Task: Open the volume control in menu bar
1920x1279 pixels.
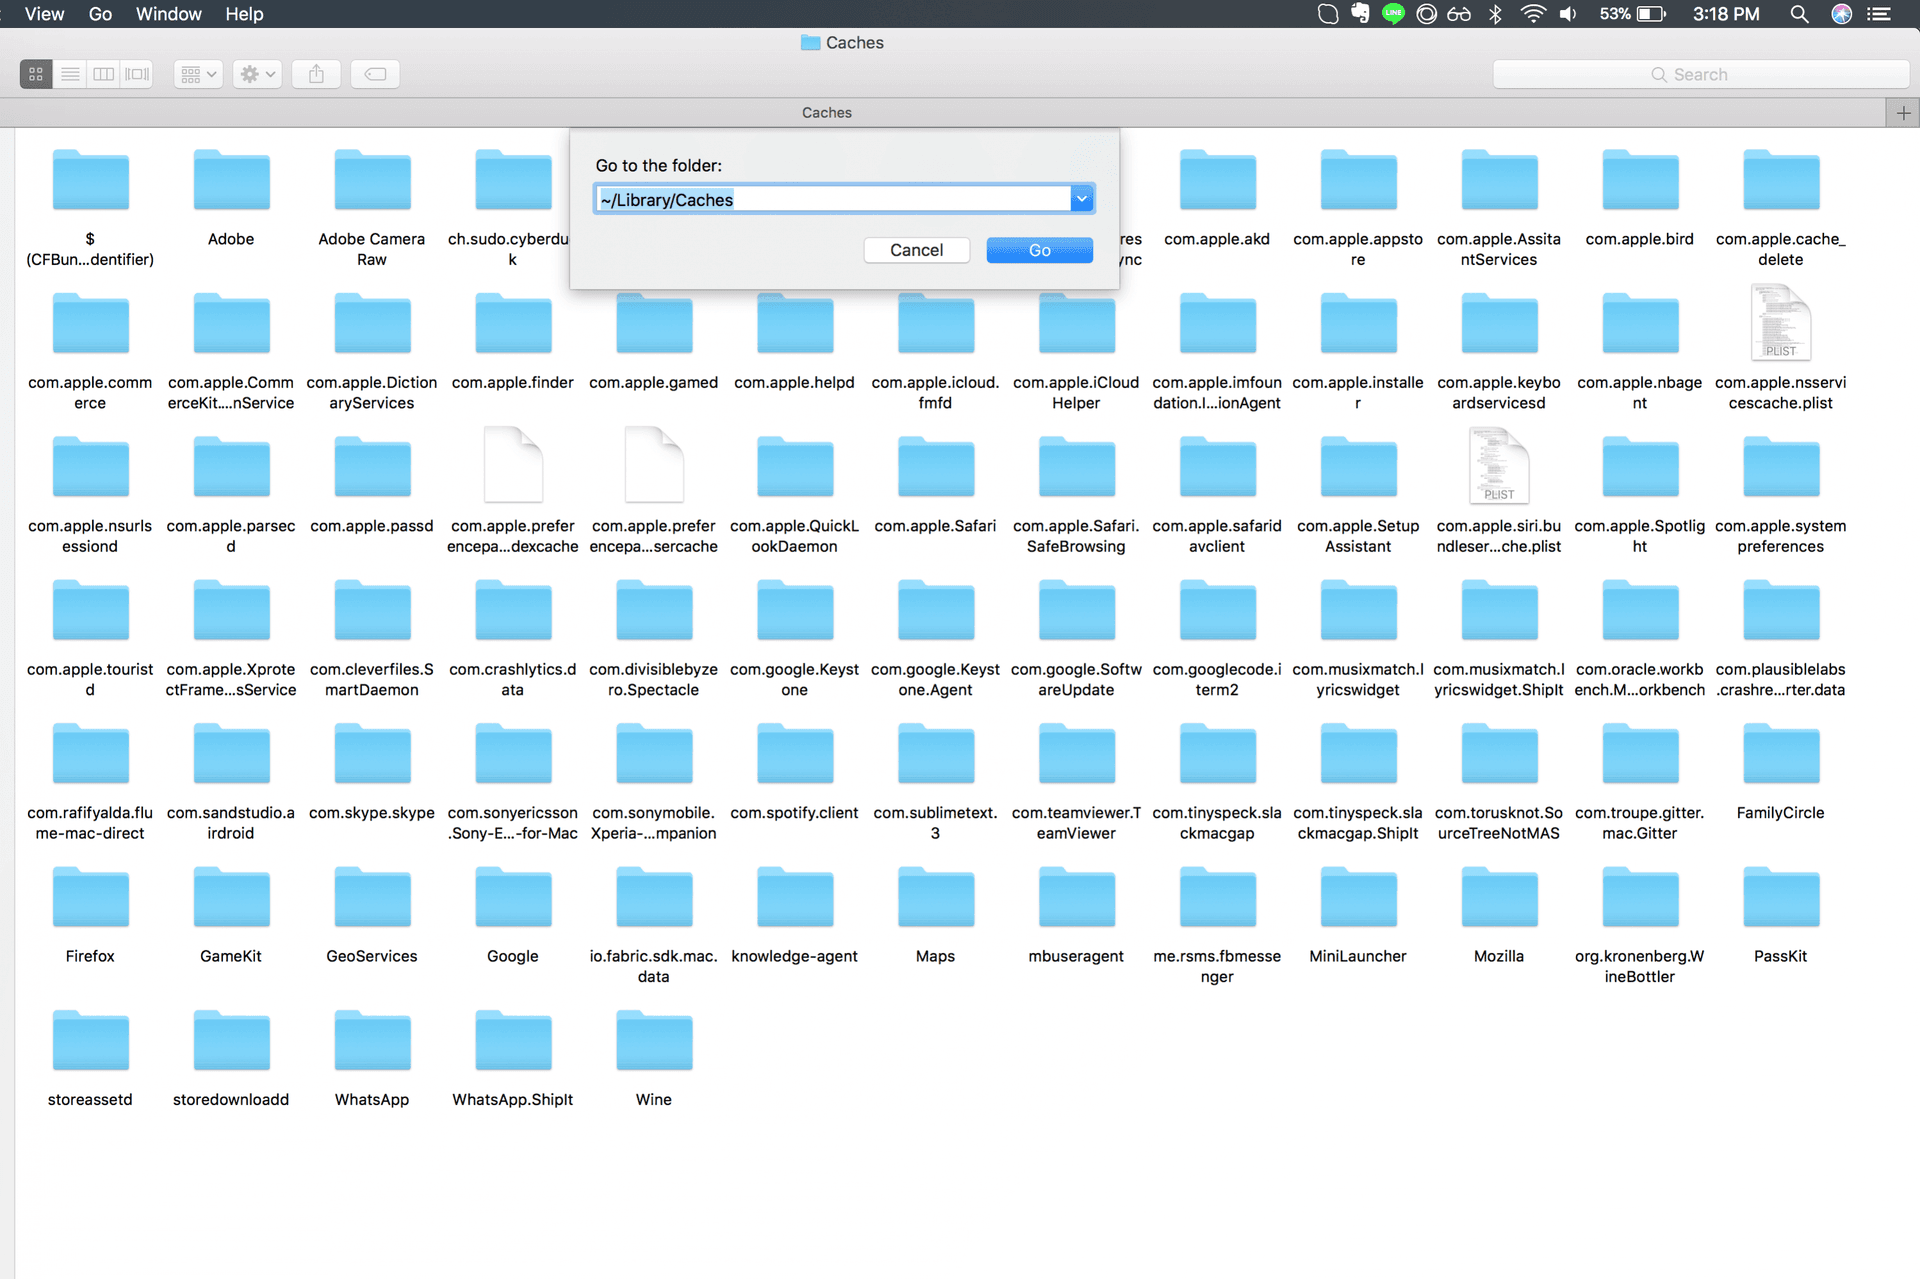Action: coord(1568,14)
